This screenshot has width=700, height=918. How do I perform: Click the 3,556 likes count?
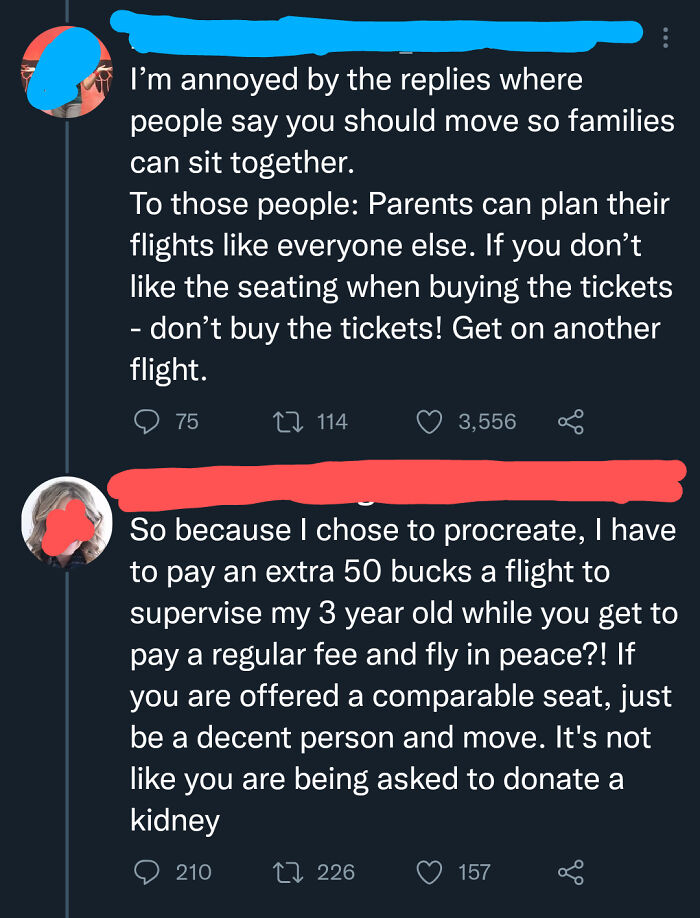487,422
